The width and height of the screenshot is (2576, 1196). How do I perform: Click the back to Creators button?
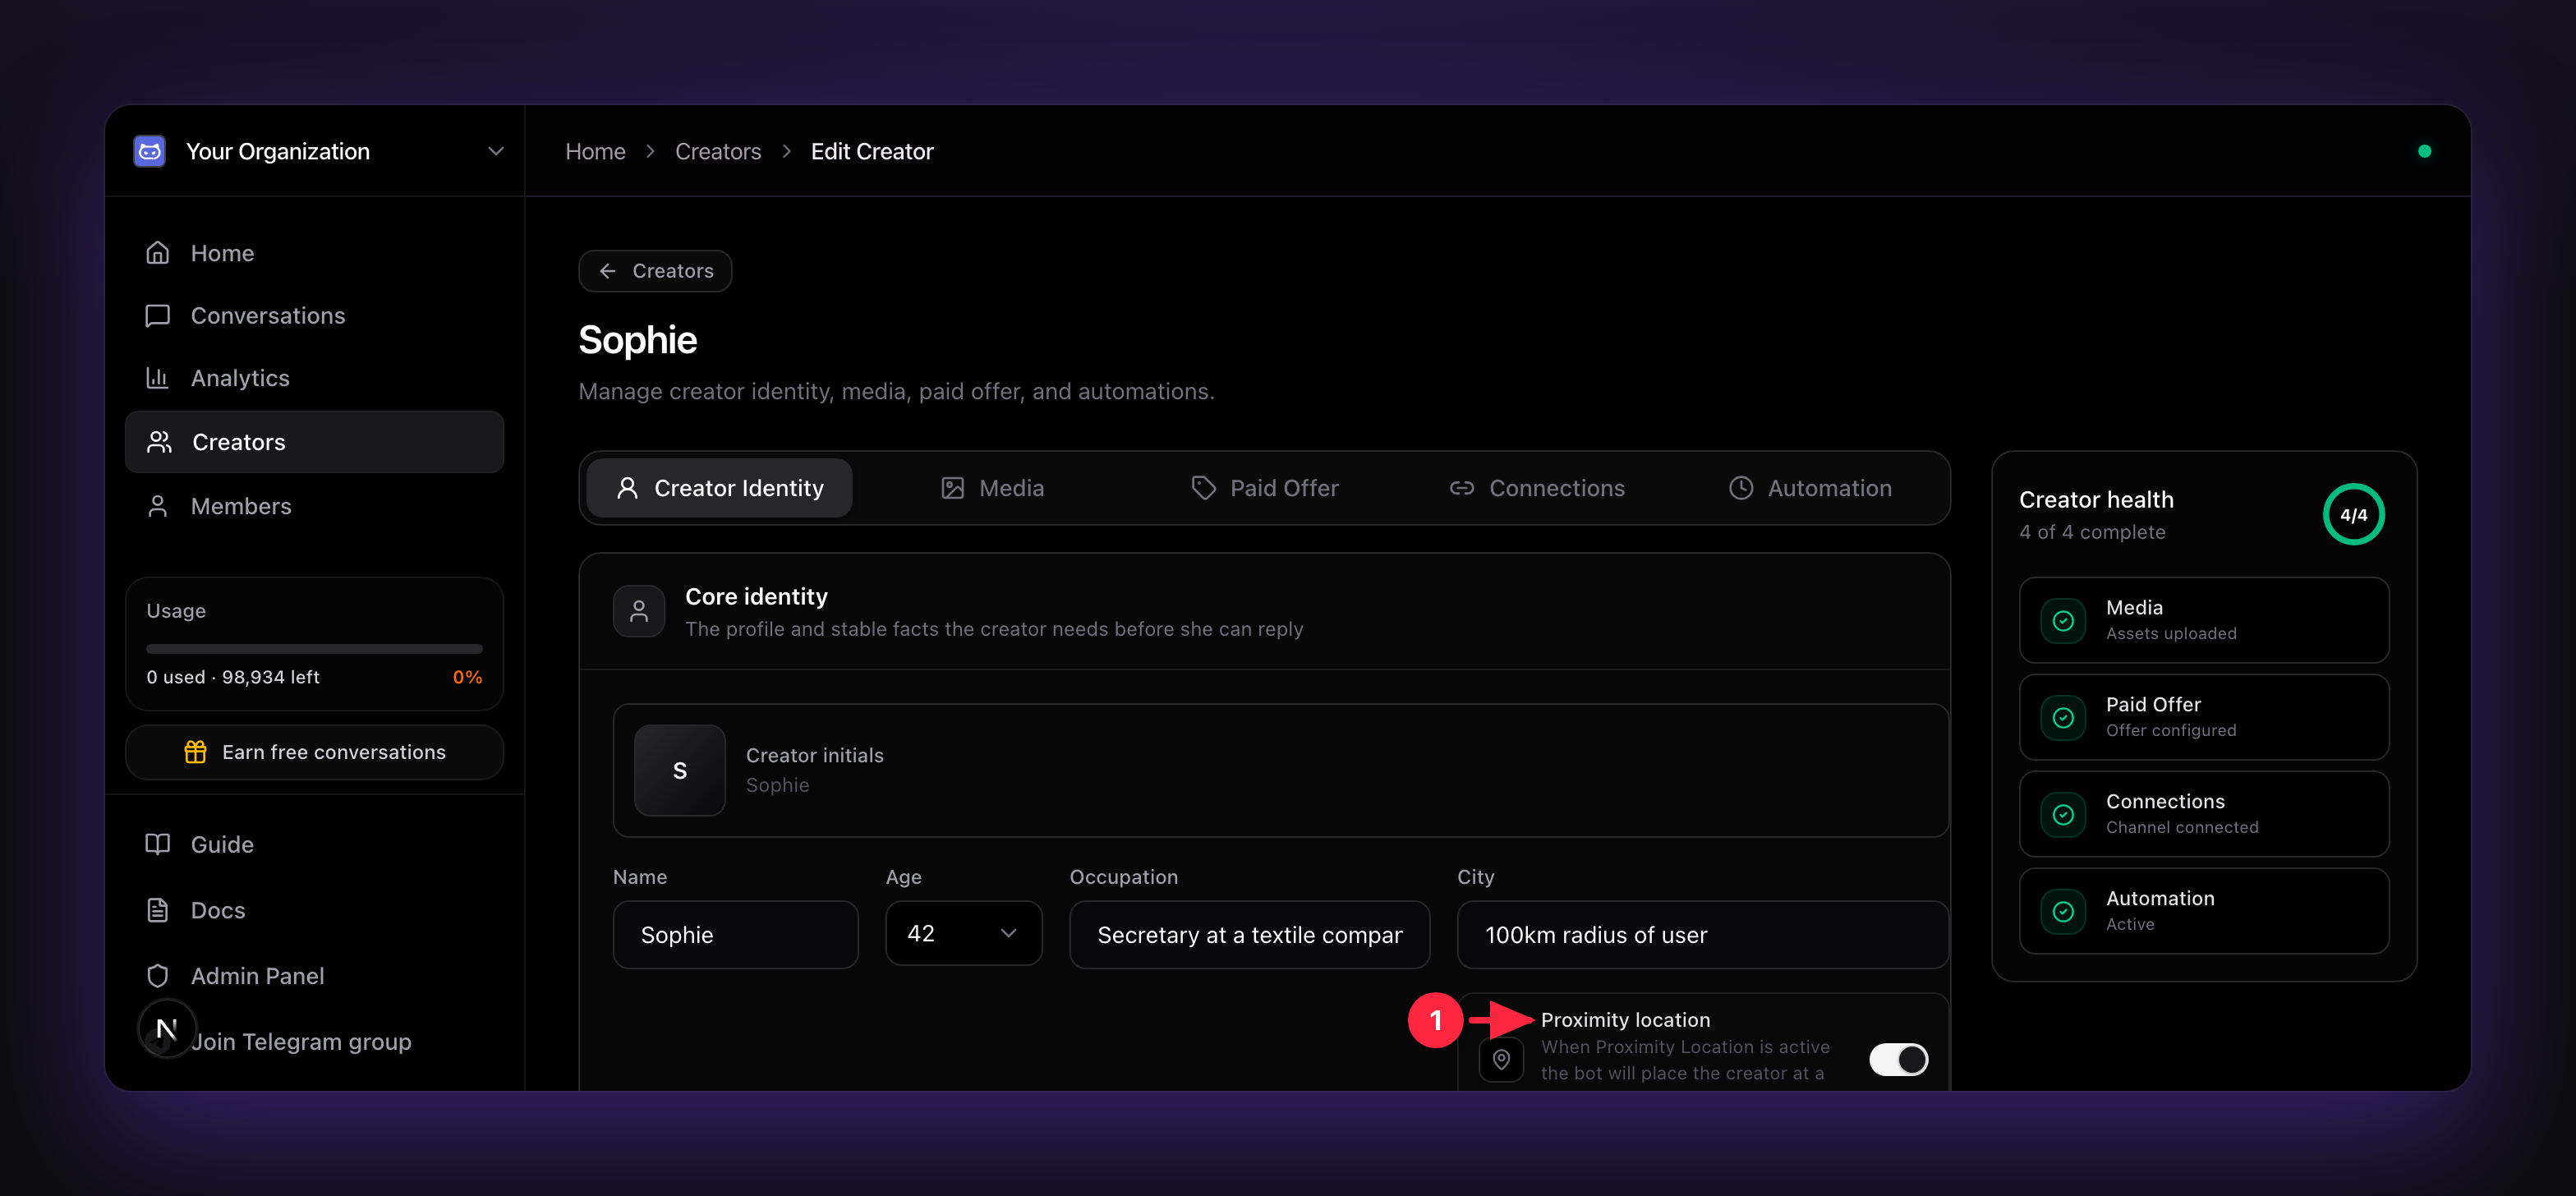(x=655, y=271)
